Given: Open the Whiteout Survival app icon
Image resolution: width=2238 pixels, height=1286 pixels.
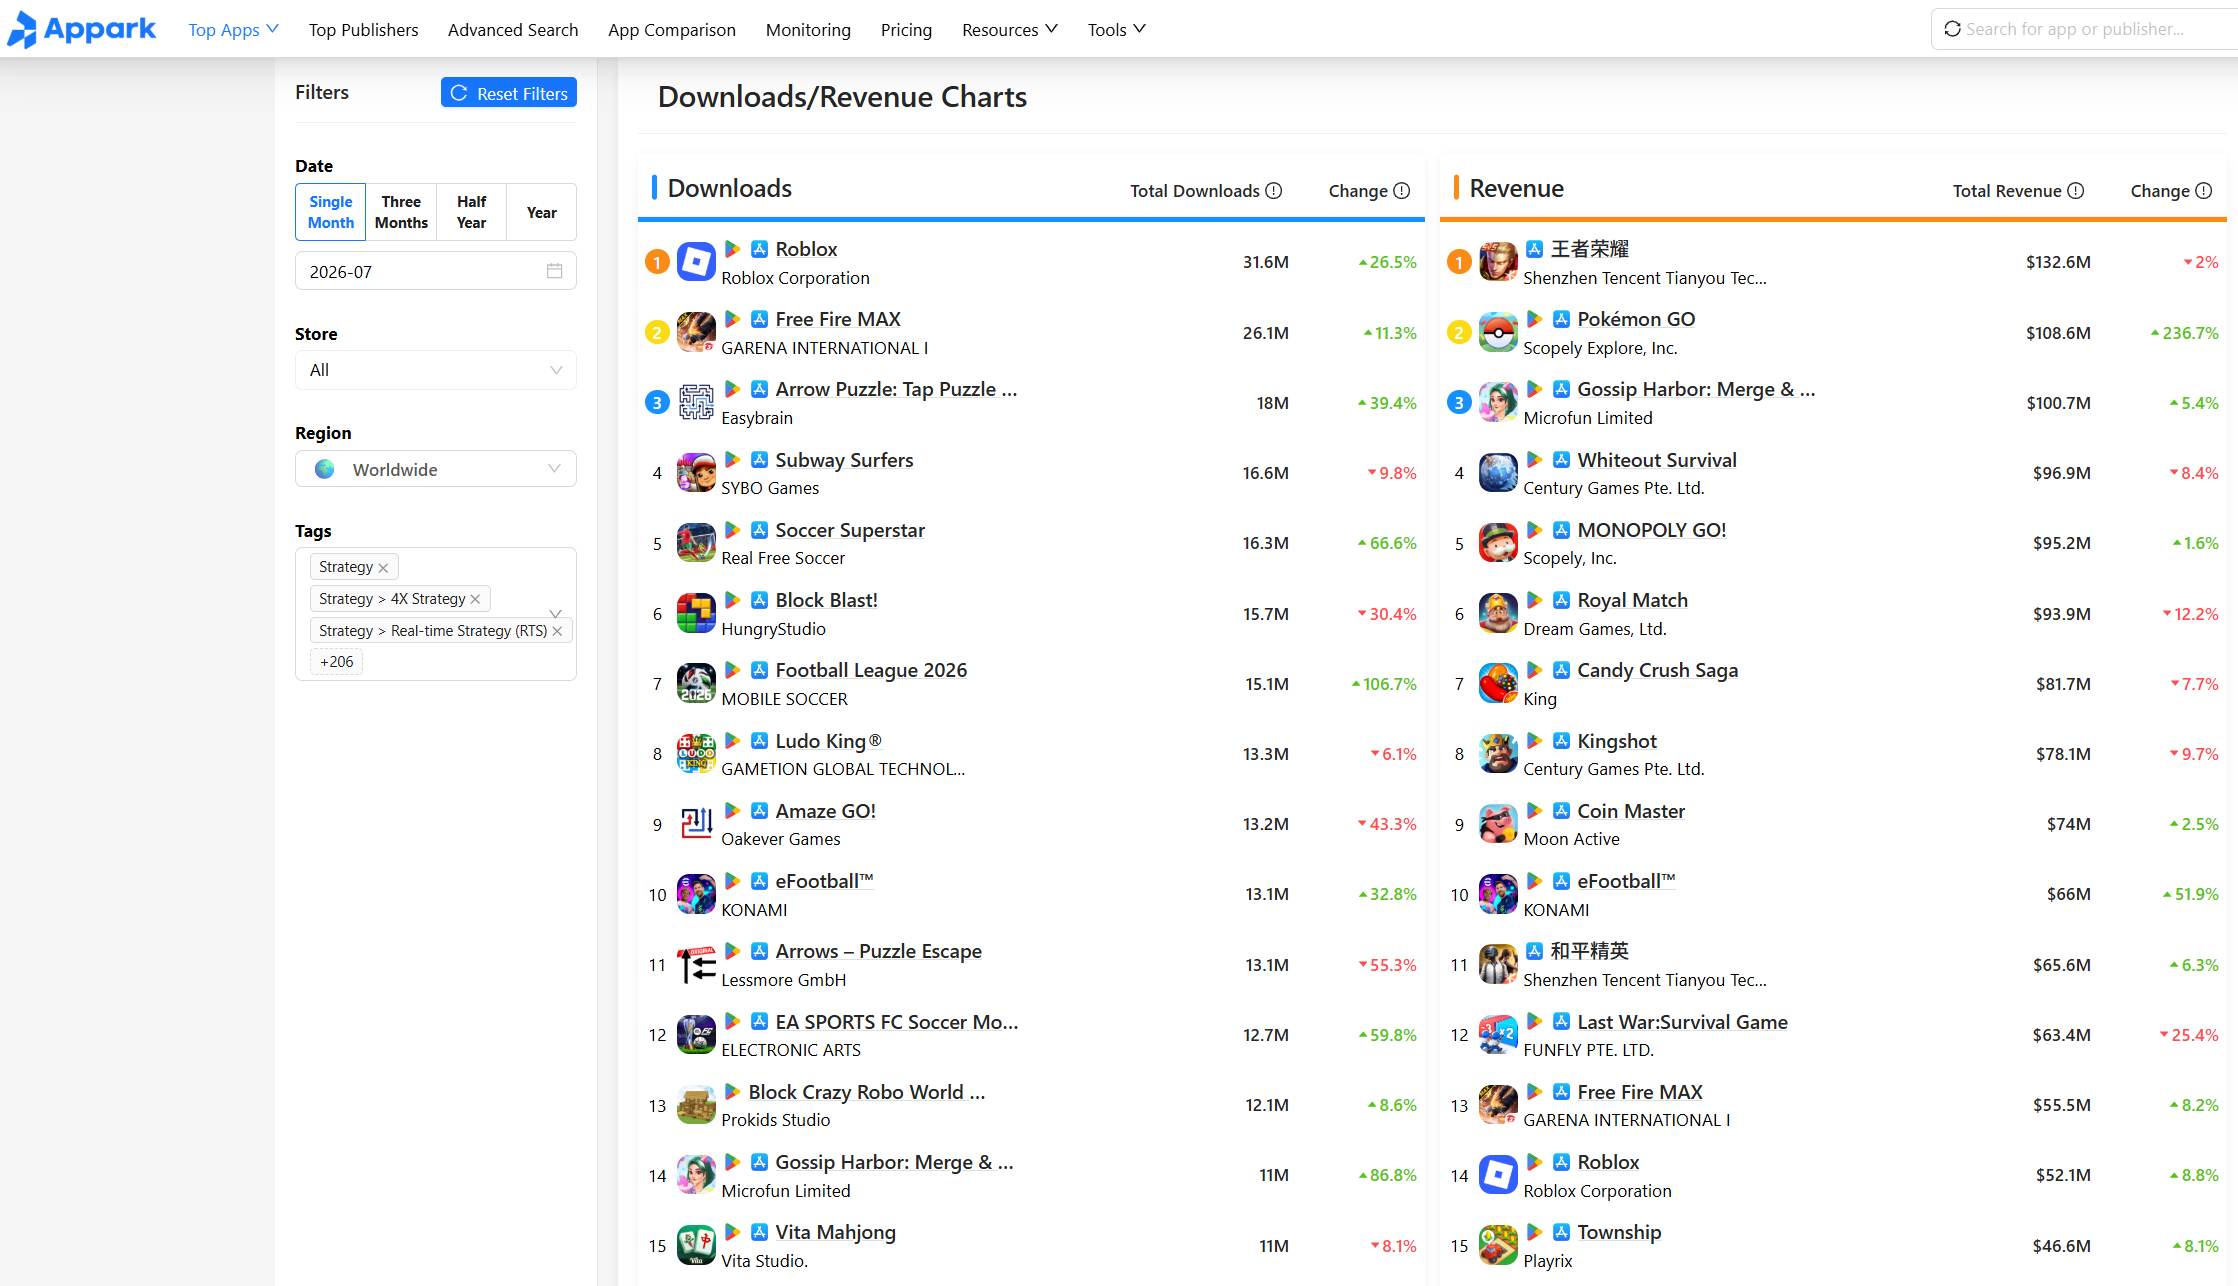Looking at the screenshot, I should coord(1498,473).
